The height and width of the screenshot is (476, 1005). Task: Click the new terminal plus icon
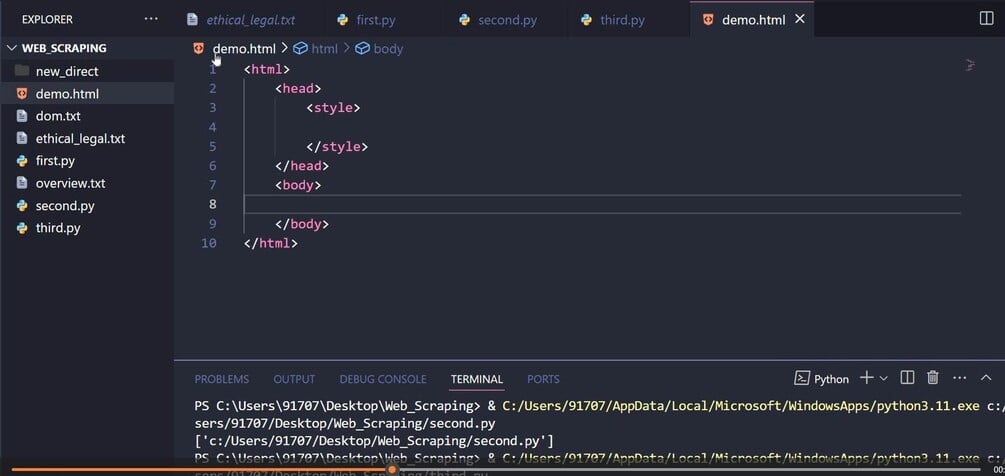click(866, 378)
